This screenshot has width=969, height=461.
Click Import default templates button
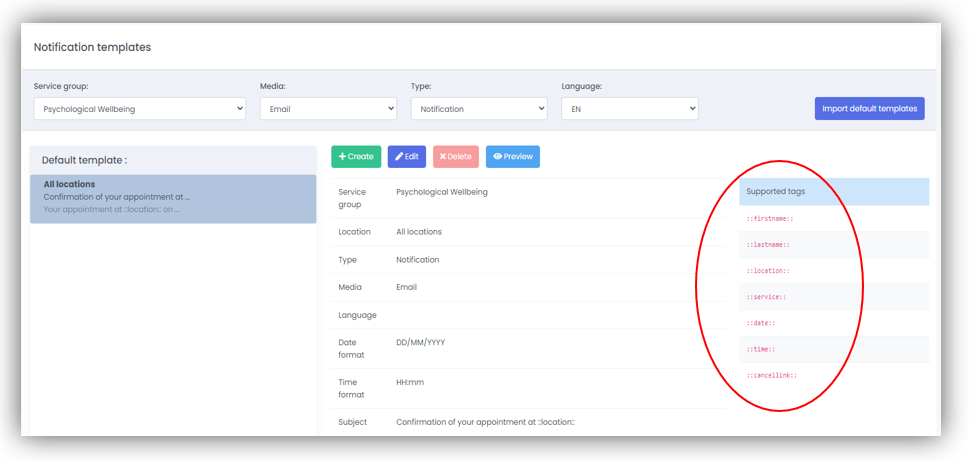pyautogui.click(x=869, y=109)
